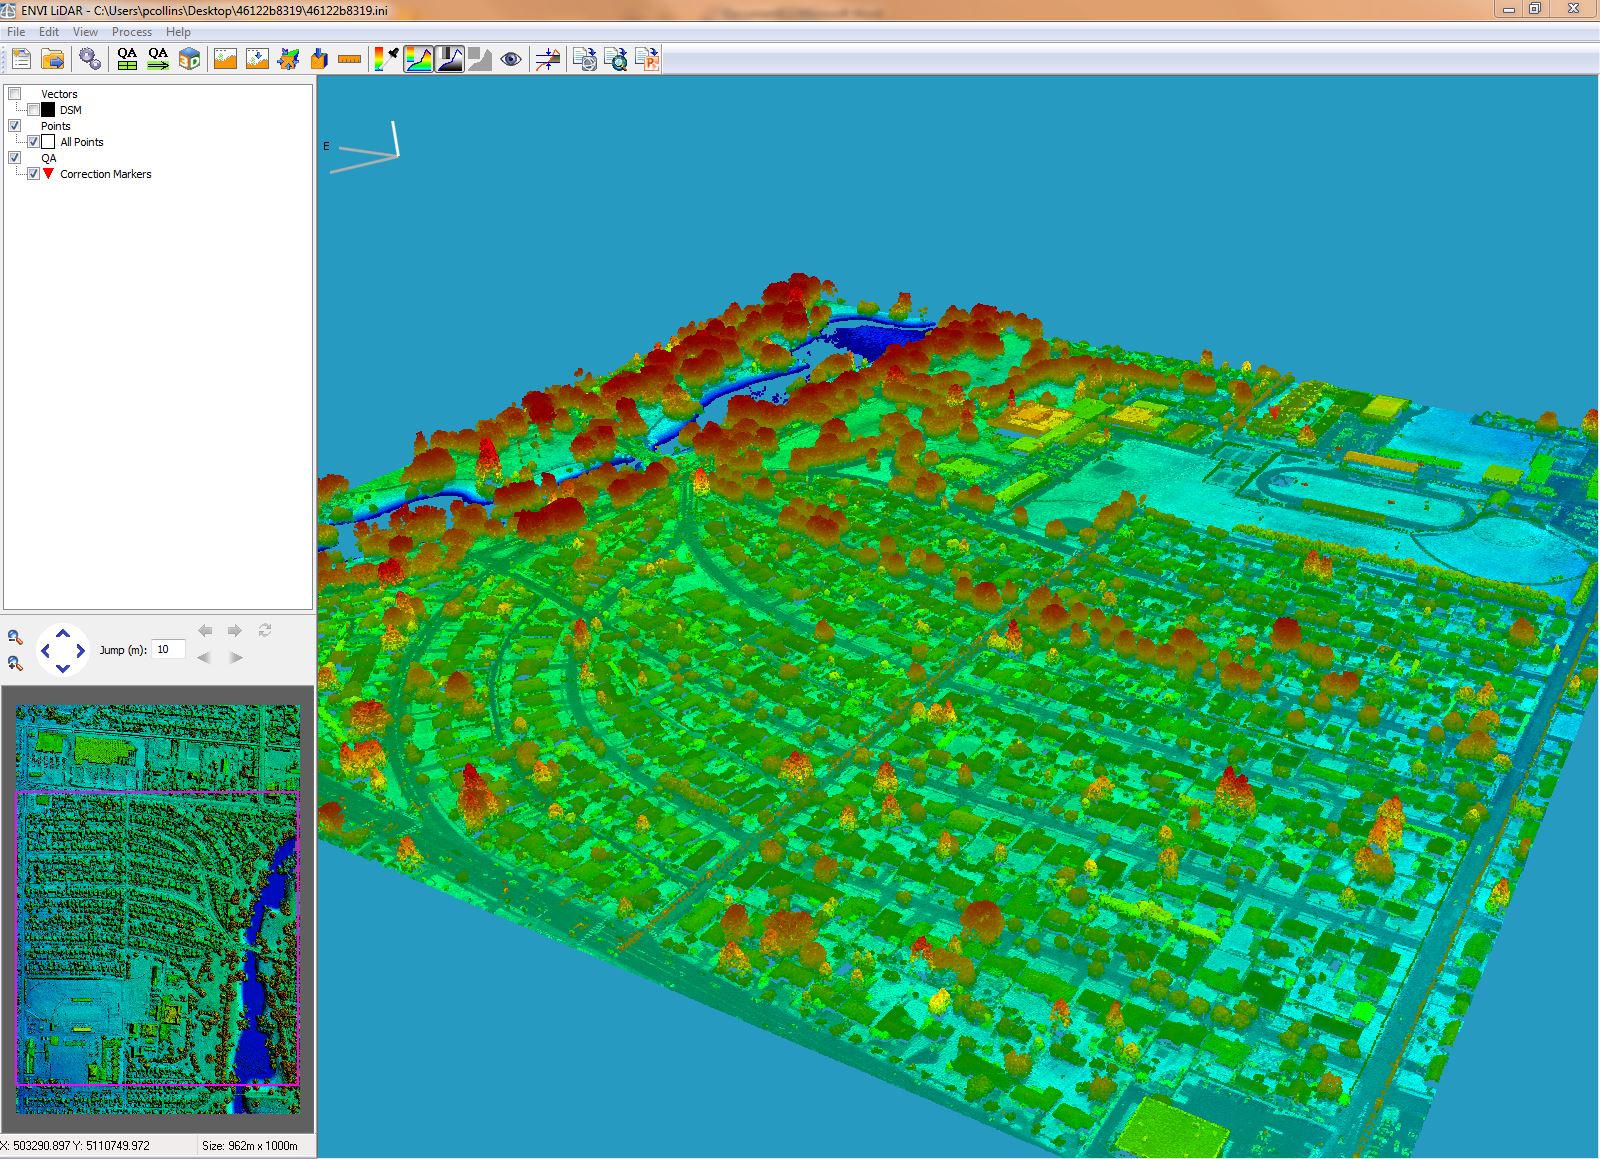Select the 3D viewer icon
This screenshot has height=1159, width=1600.
[188, 59]
